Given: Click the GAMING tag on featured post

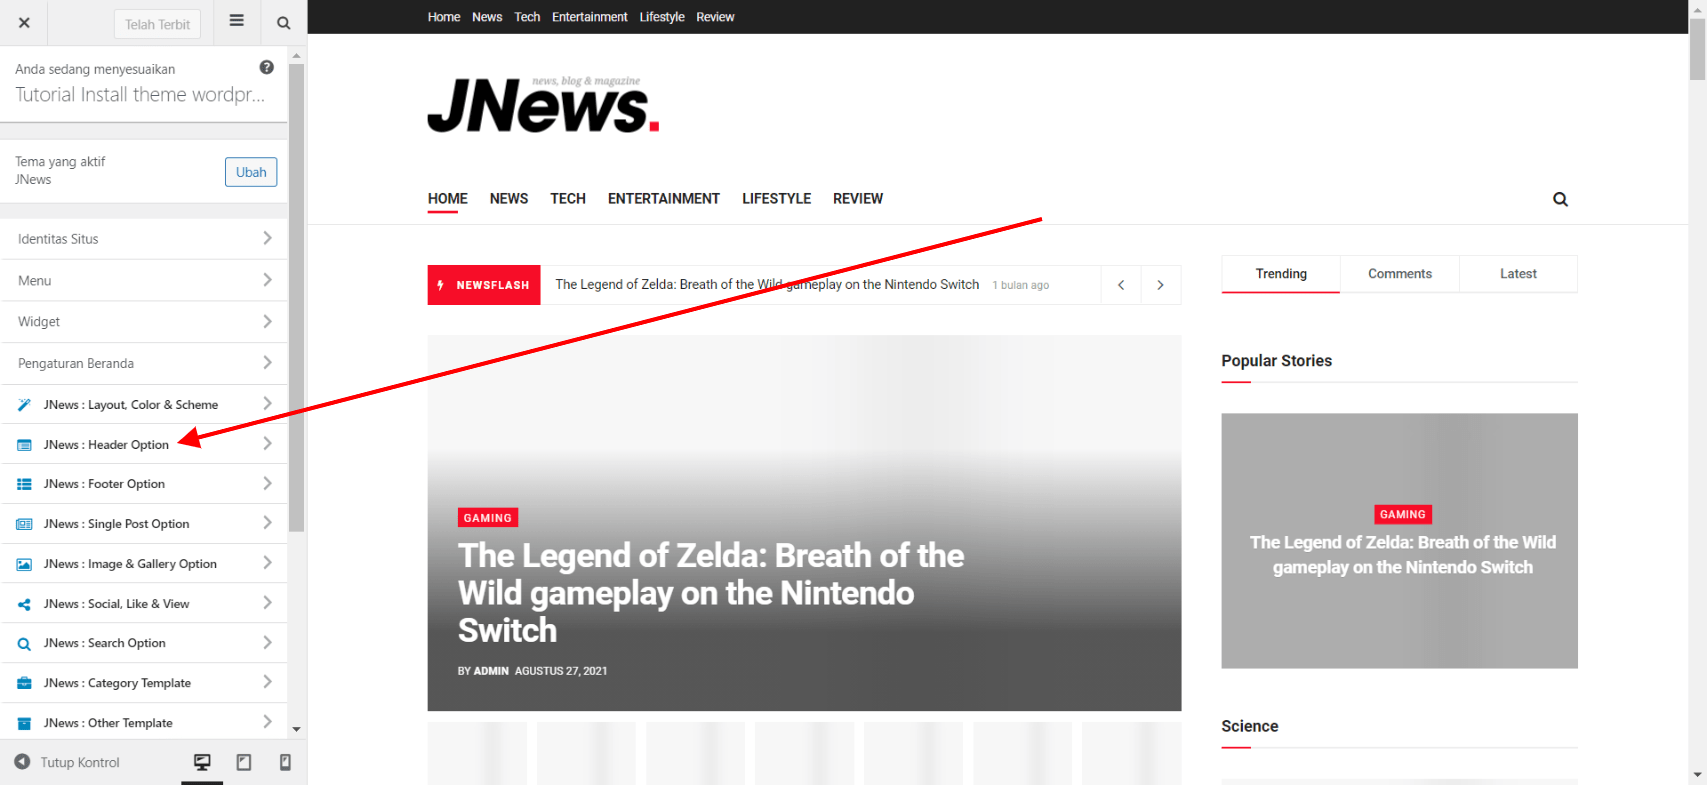Looking at the screenshot, I should pyautogui.click(x=488, y=518).
